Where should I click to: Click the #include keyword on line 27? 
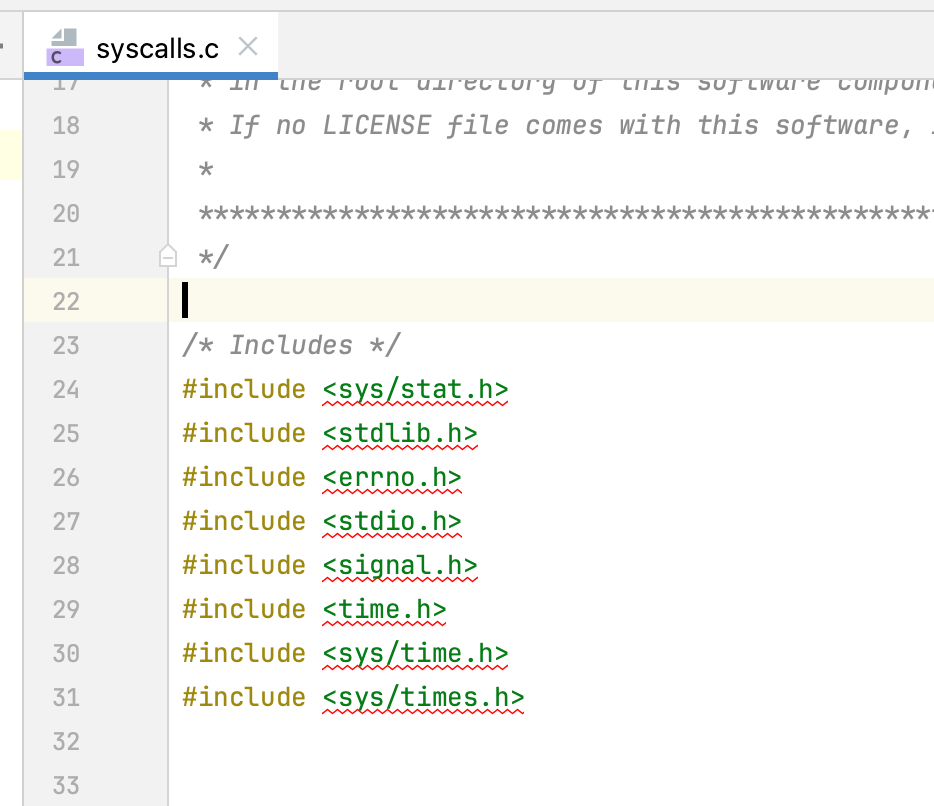click(244, 521)
